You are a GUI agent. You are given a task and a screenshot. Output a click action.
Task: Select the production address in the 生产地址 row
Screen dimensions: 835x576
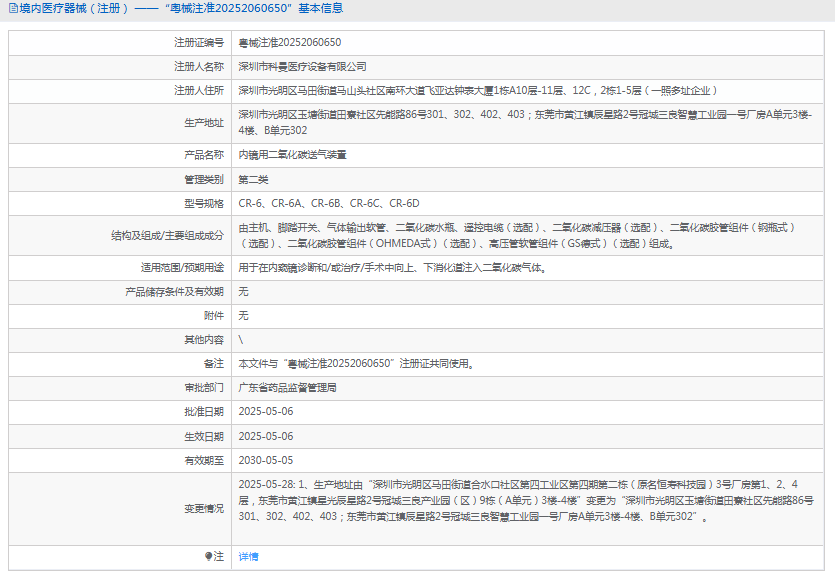pyautogui.click(x=525, y=122)
